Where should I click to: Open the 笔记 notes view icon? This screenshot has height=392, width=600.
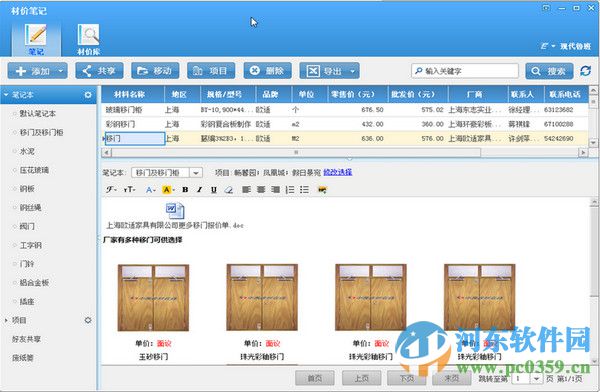tap(36, 39)
